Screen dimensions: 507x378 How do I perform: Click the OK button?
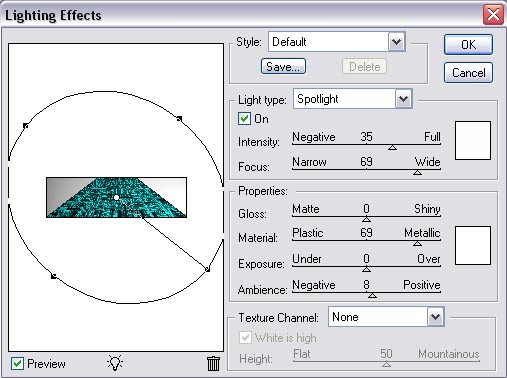[x=468, y=45]
